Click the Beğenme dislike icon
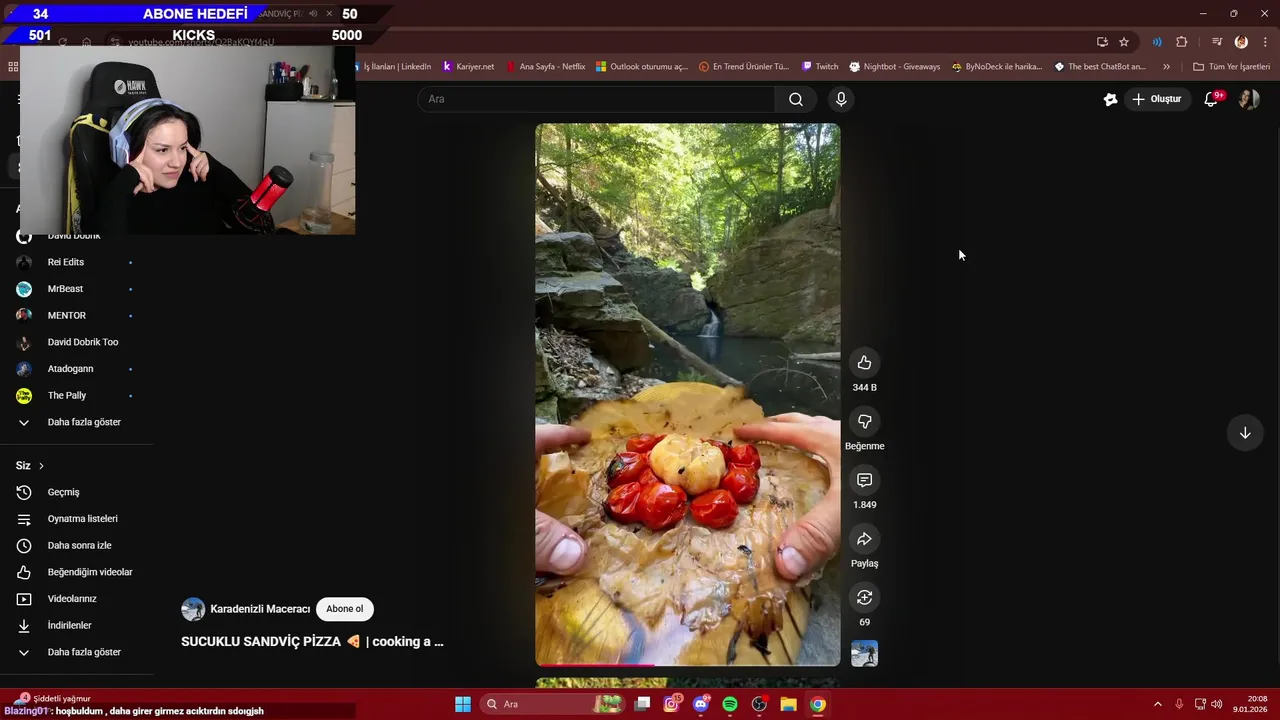Viewport: 1280px width, 720px height. click(864, 421)
